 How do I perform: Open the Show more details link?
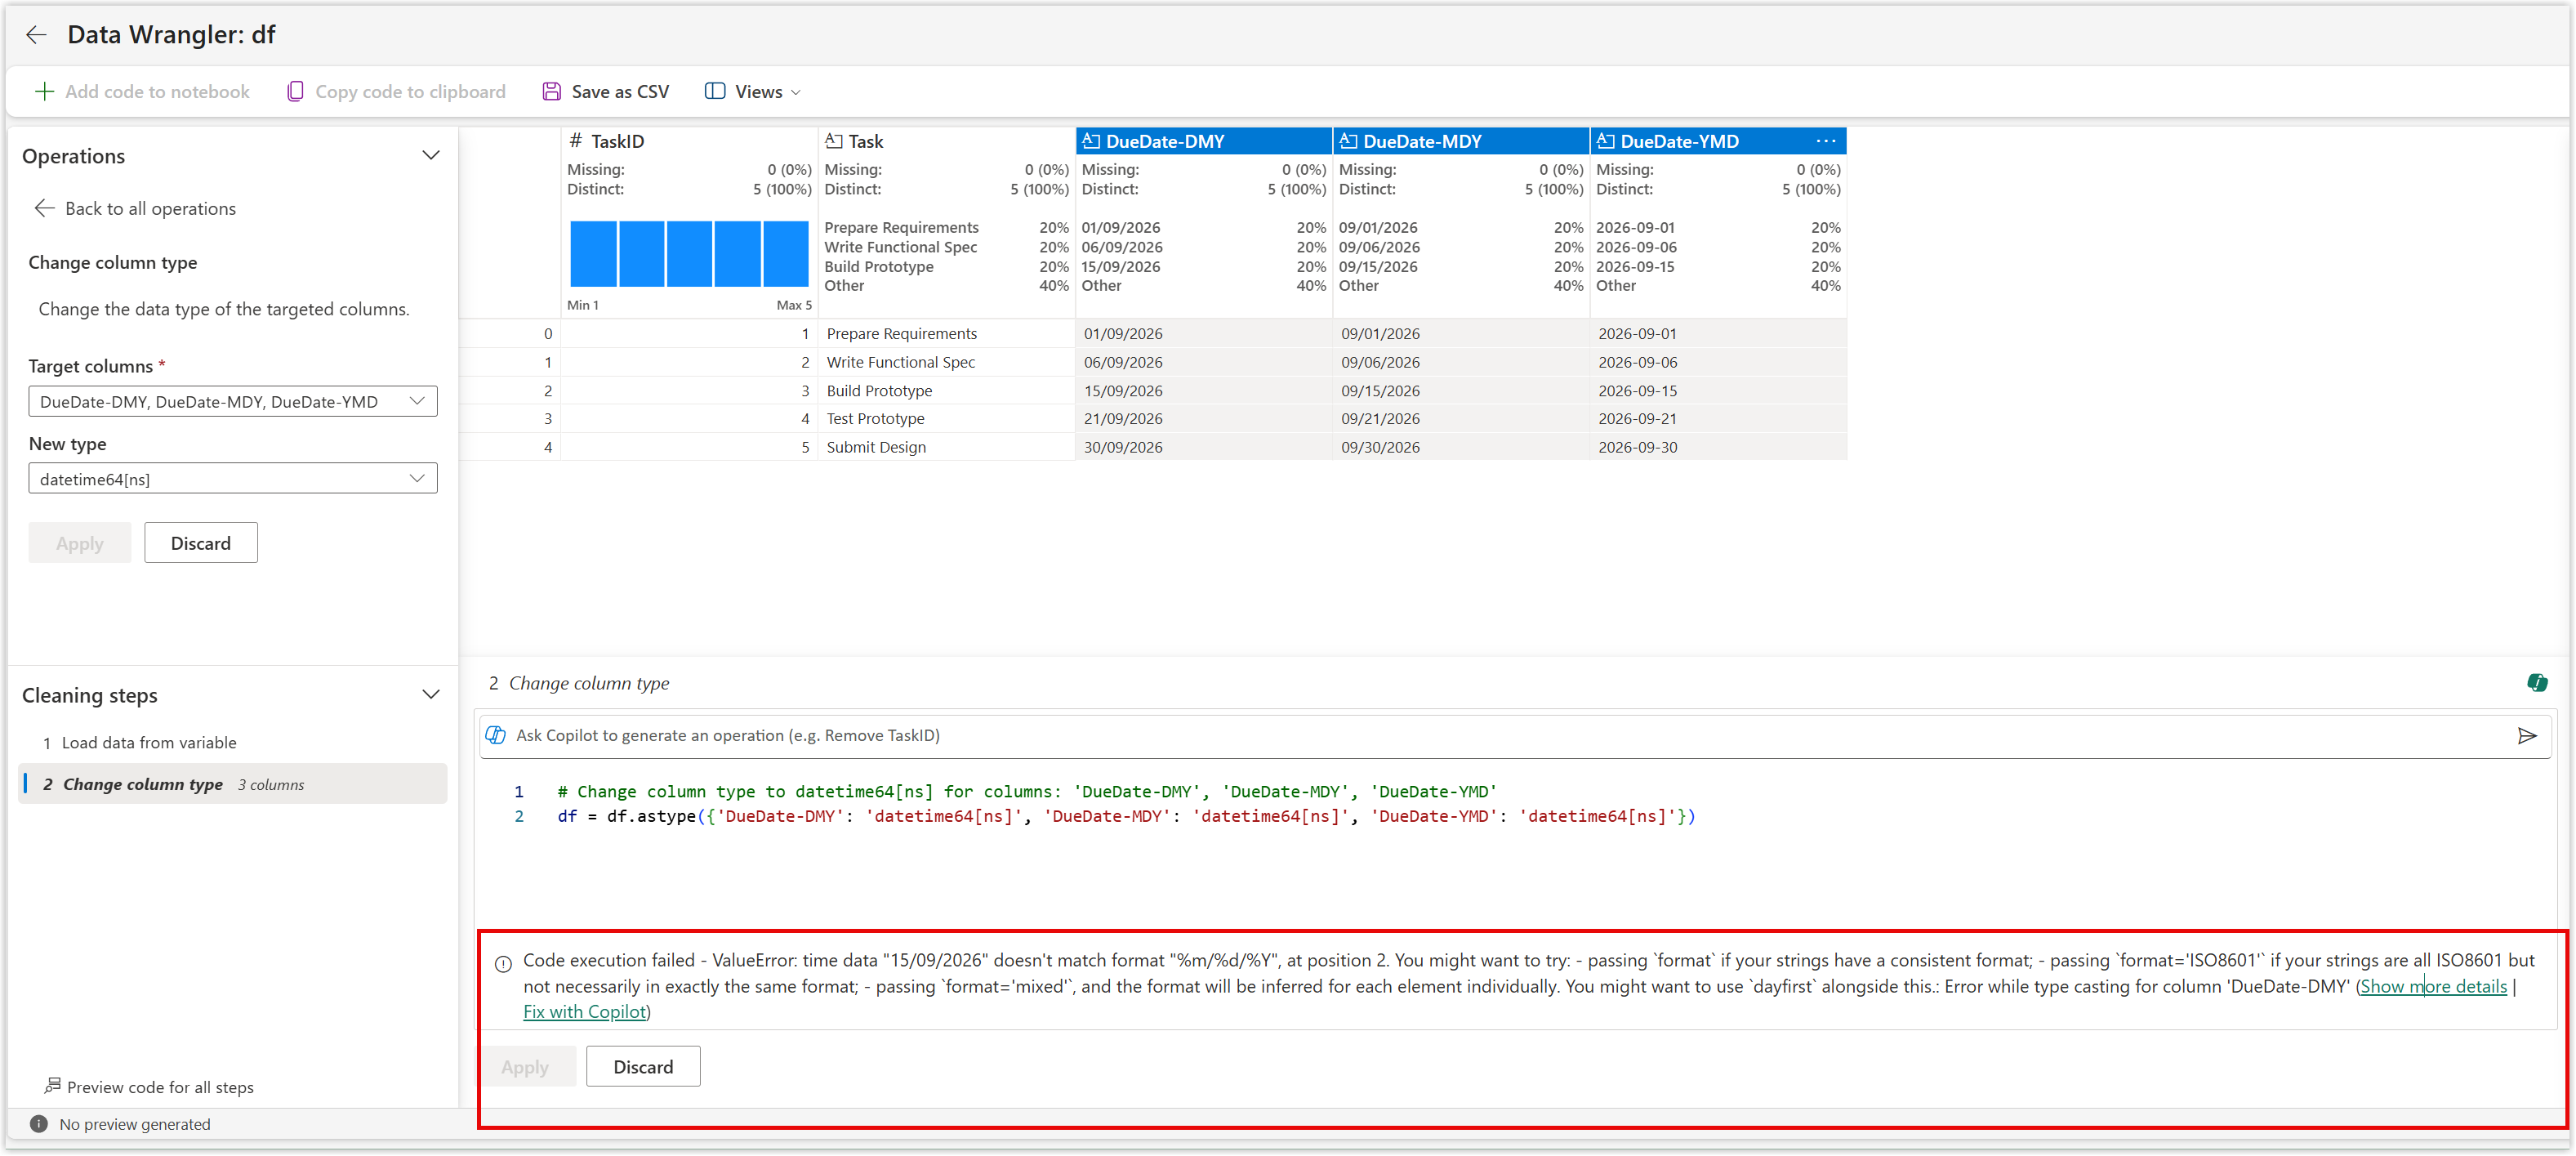coord(2434,987)
